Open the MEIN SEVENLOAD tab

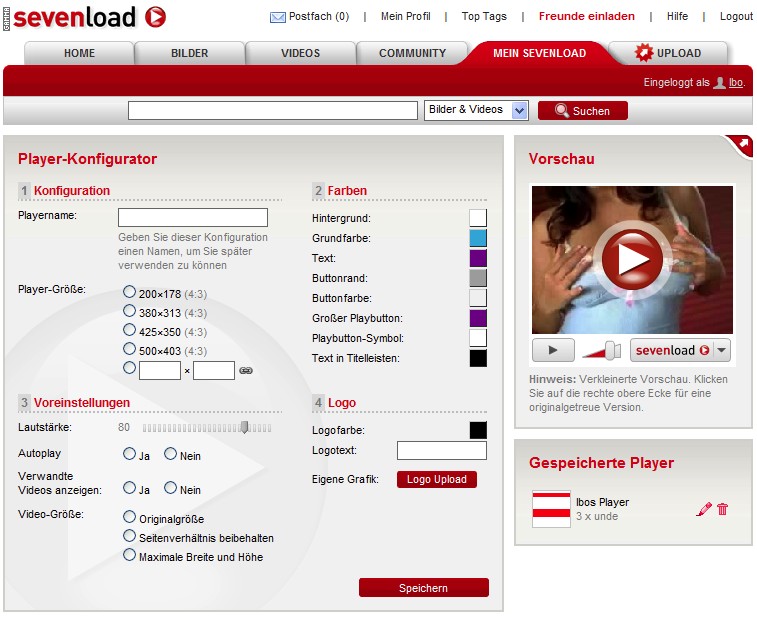click(539, 53)
